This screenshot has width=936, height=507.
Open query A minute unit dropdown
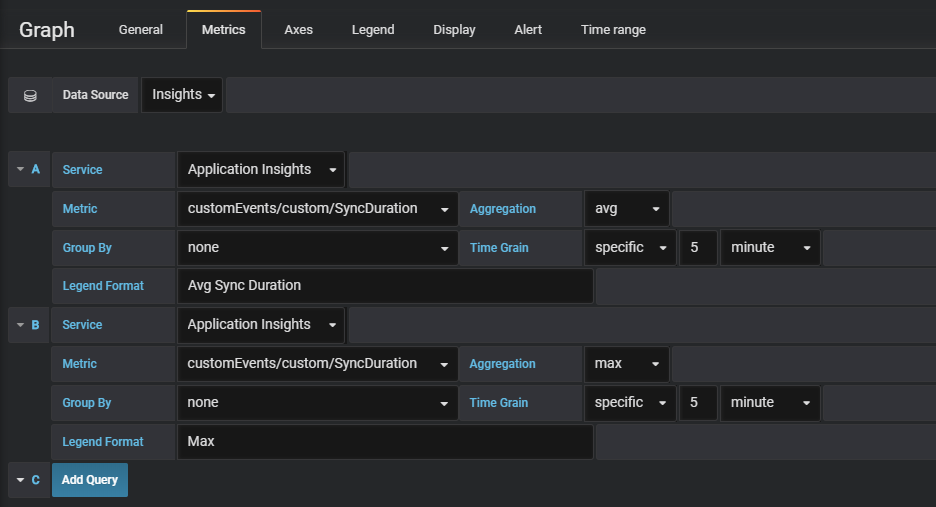(770, 247)
